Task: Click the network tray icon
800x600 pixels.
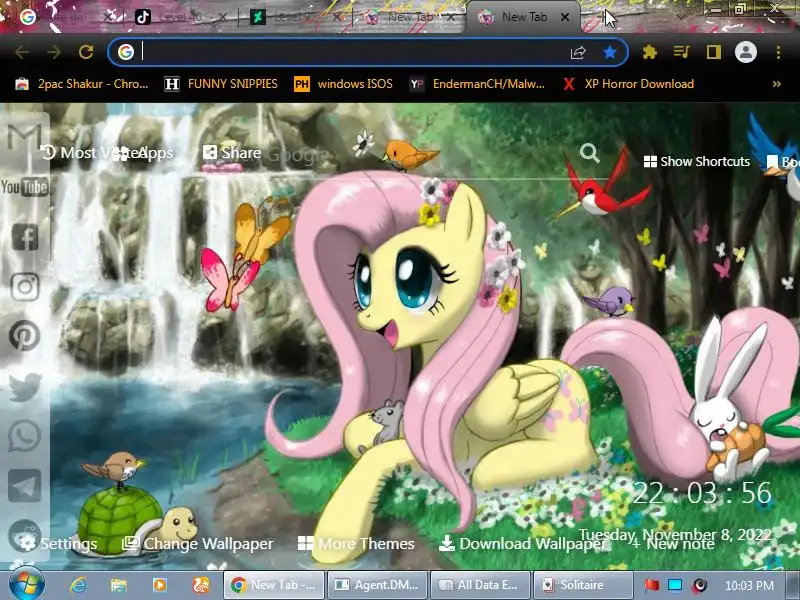Action: (x=675, y=585)
